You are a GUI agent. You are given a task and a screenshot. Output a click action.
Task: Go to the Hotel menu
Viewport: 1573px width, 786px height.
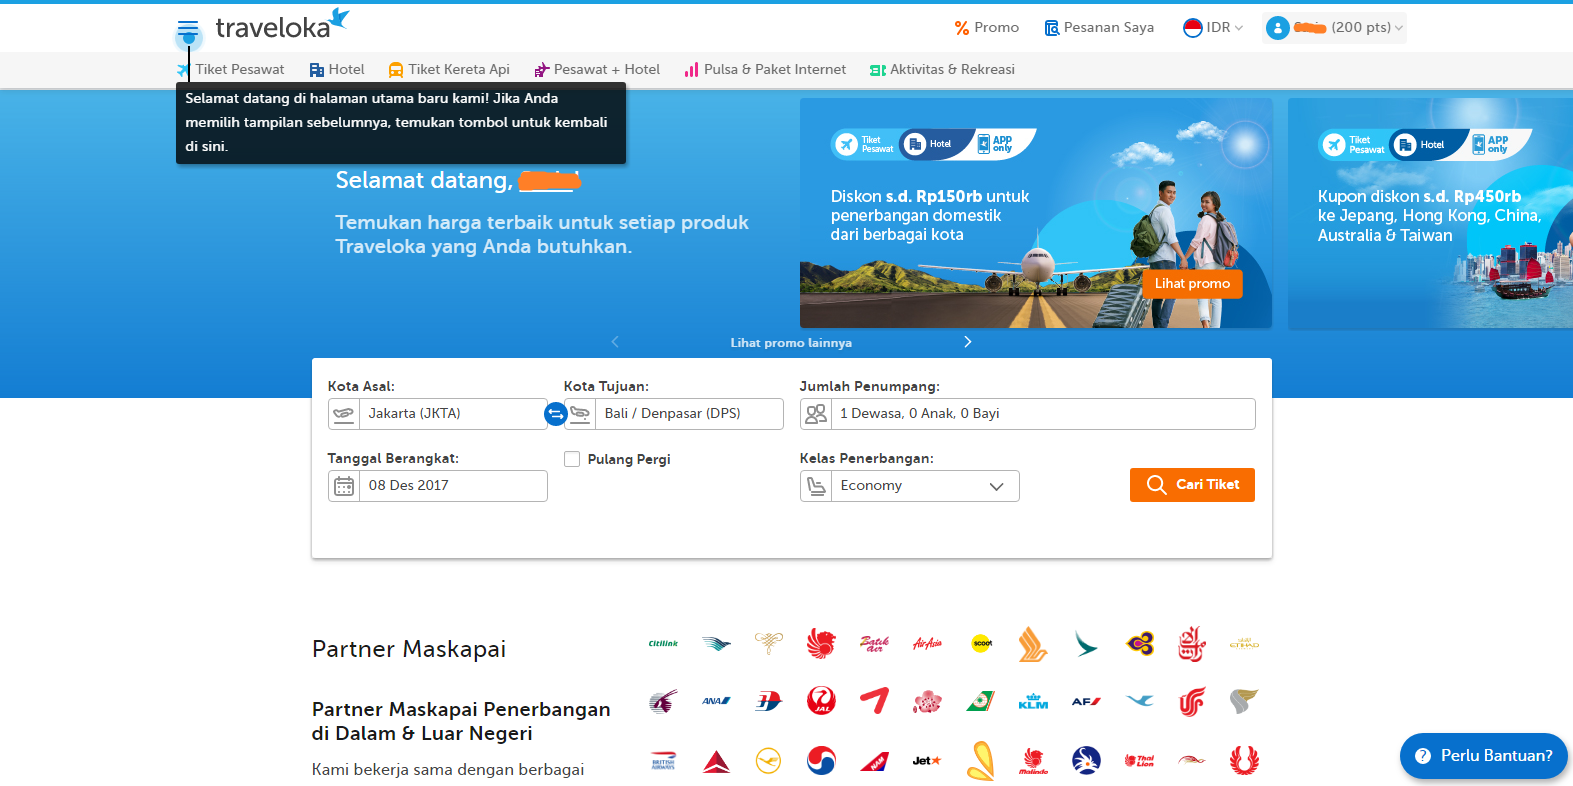tap(337, 70)
